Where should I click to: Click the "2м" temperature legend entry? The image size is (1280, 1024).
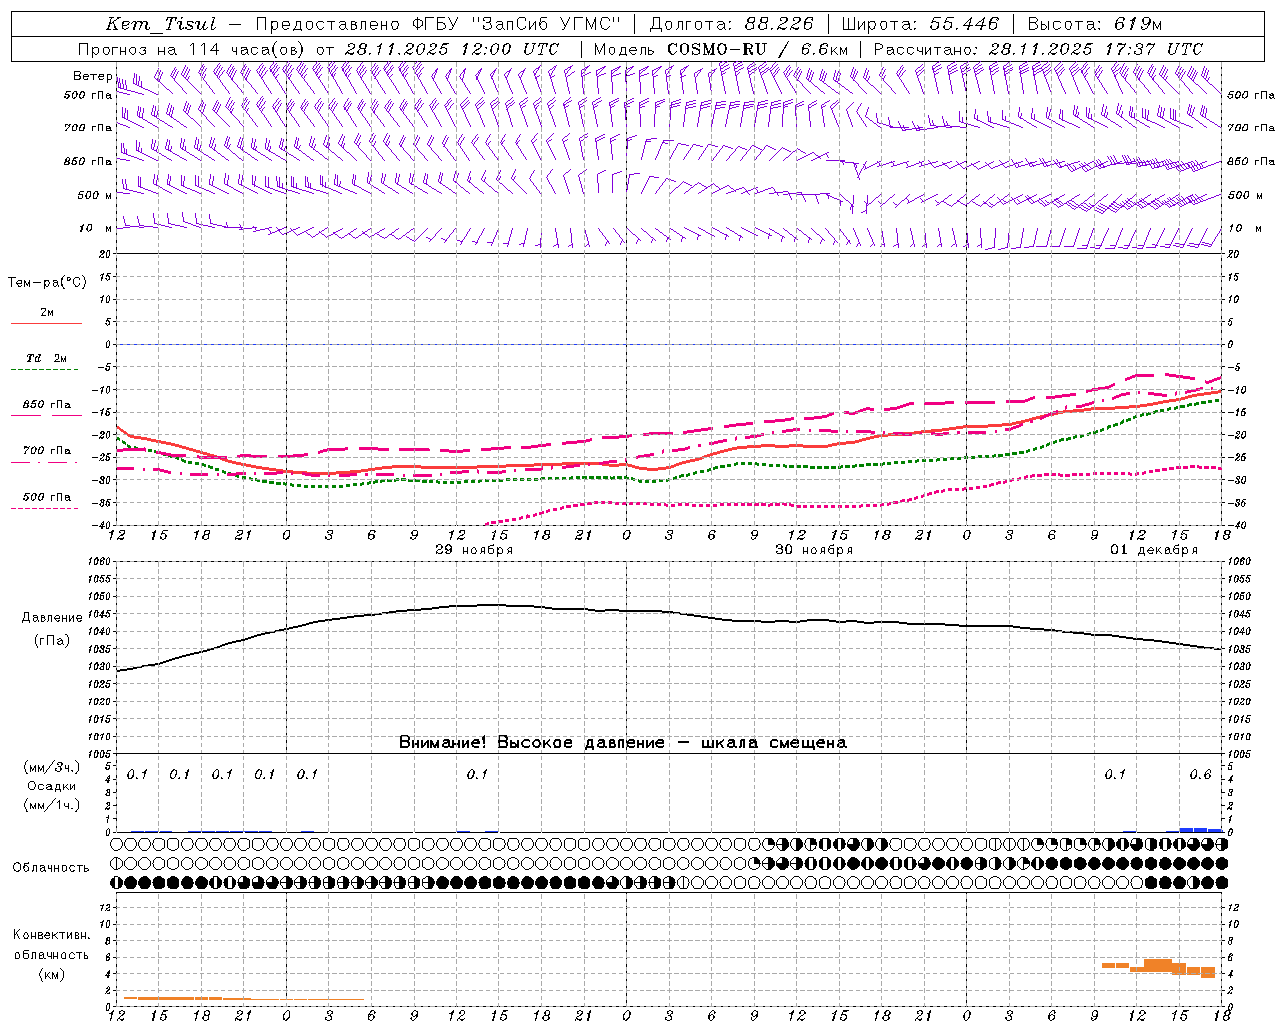47,313
